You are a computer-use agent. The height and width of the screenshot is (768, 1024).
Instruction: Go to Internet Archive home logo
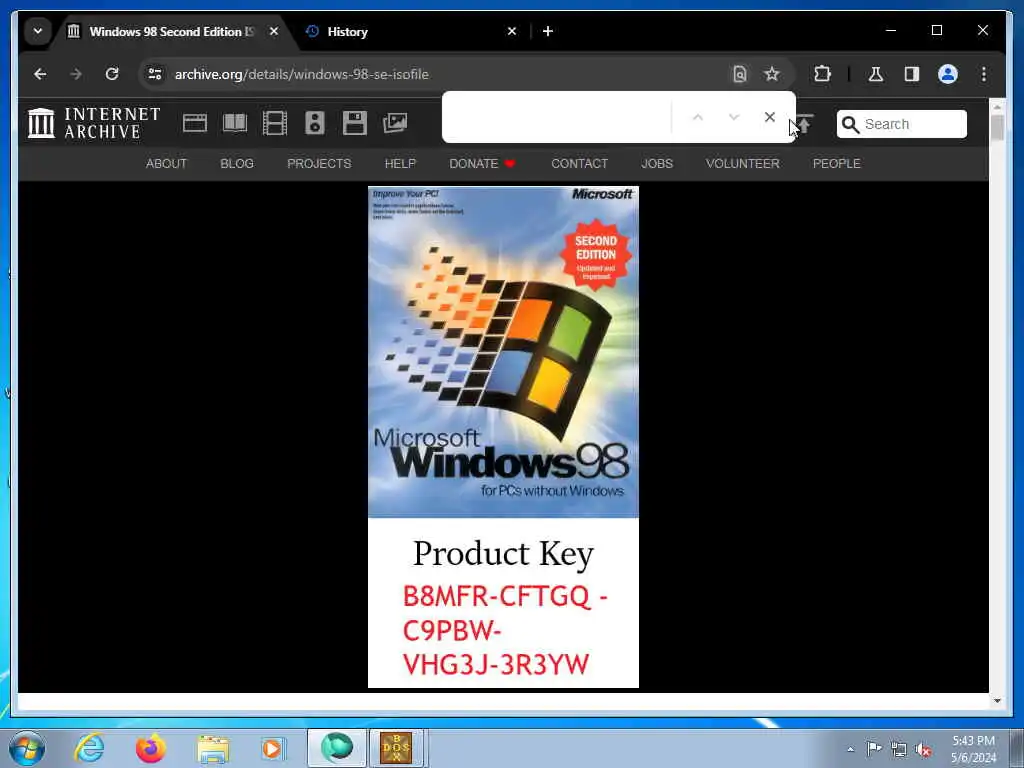(x=94, y=123)
